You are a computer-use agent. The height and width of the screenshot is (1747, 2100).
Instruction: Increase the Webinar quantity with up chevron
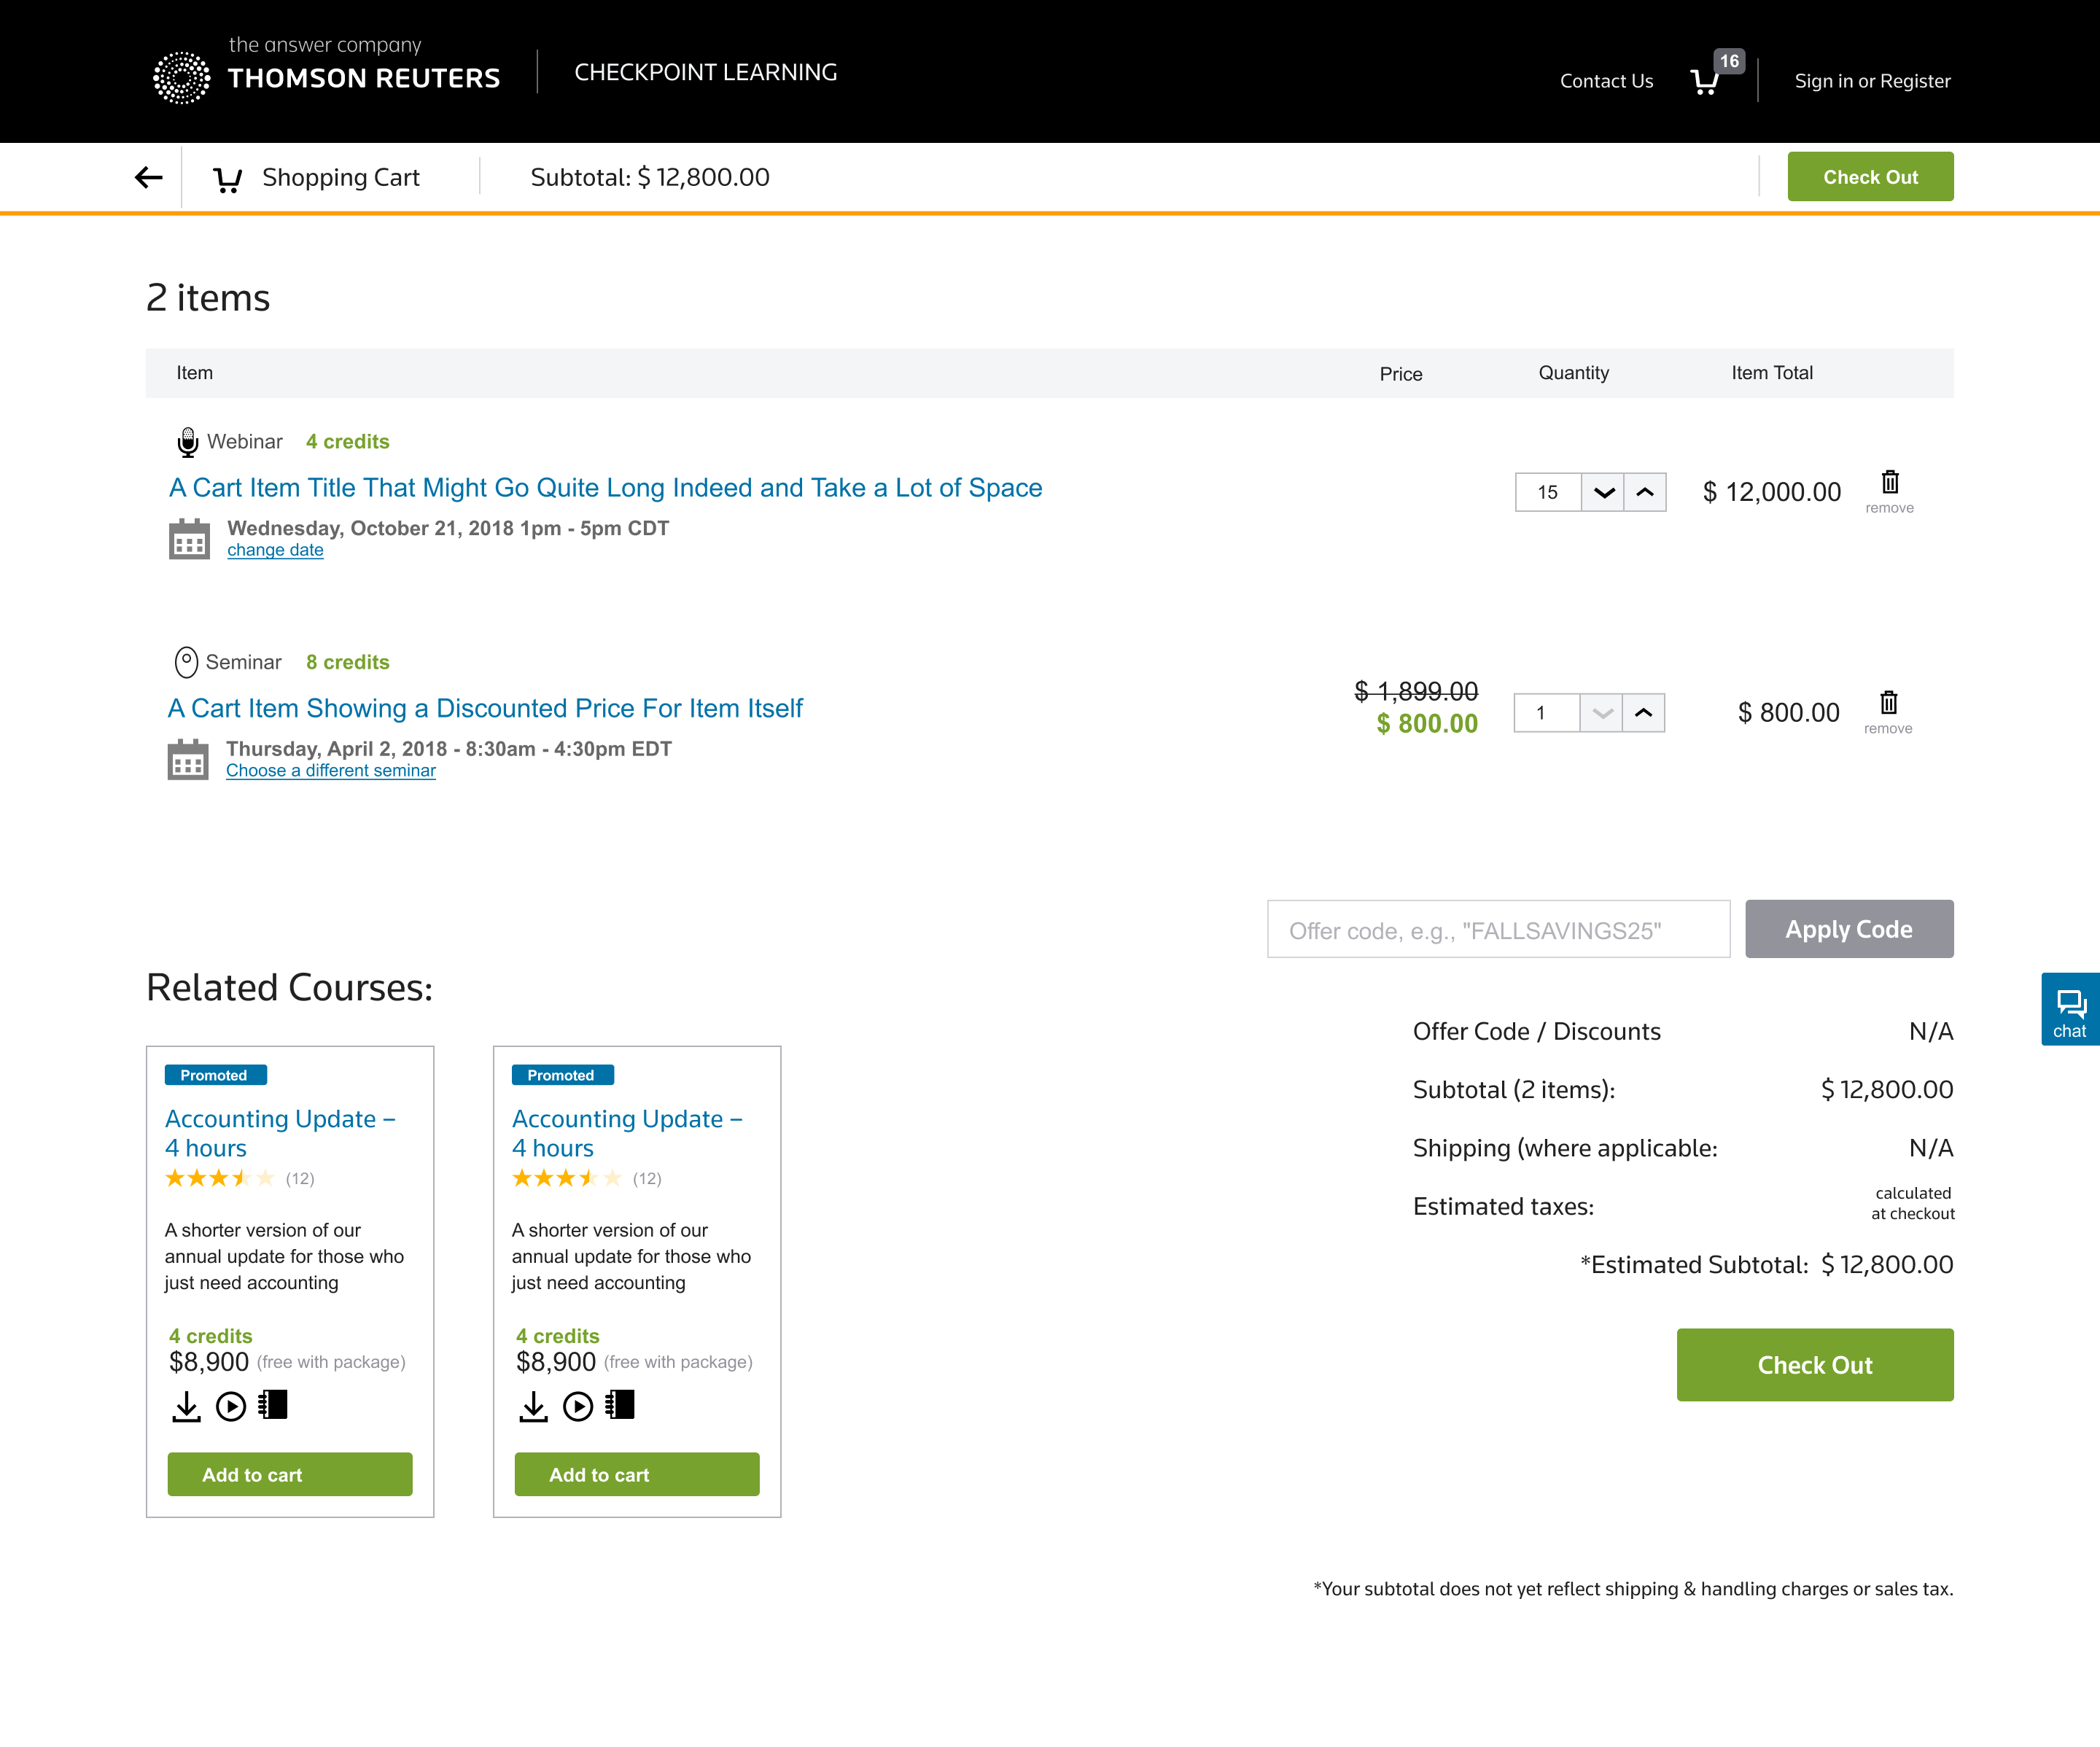coord(1645,492)
